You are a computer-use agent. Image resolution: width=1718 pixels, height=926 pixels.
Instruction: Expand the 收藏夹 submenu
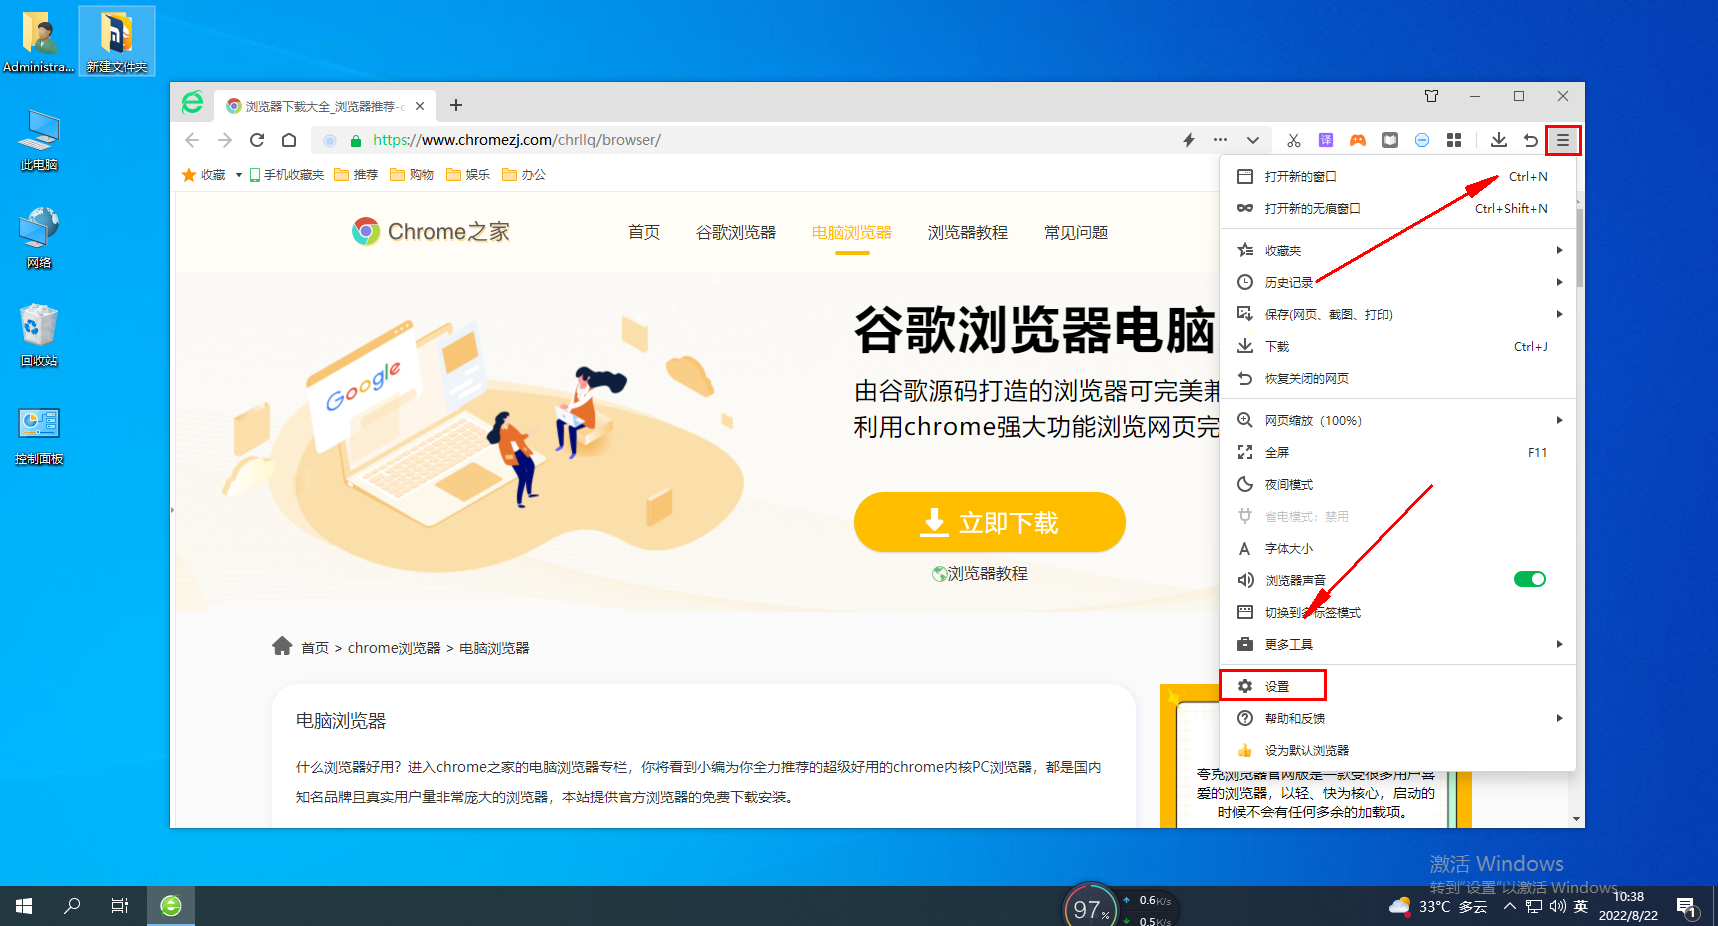click(x=1398, y=250)
